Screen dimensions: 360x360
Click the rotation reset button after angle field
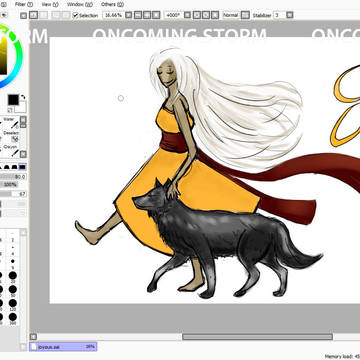coord(187,15)
